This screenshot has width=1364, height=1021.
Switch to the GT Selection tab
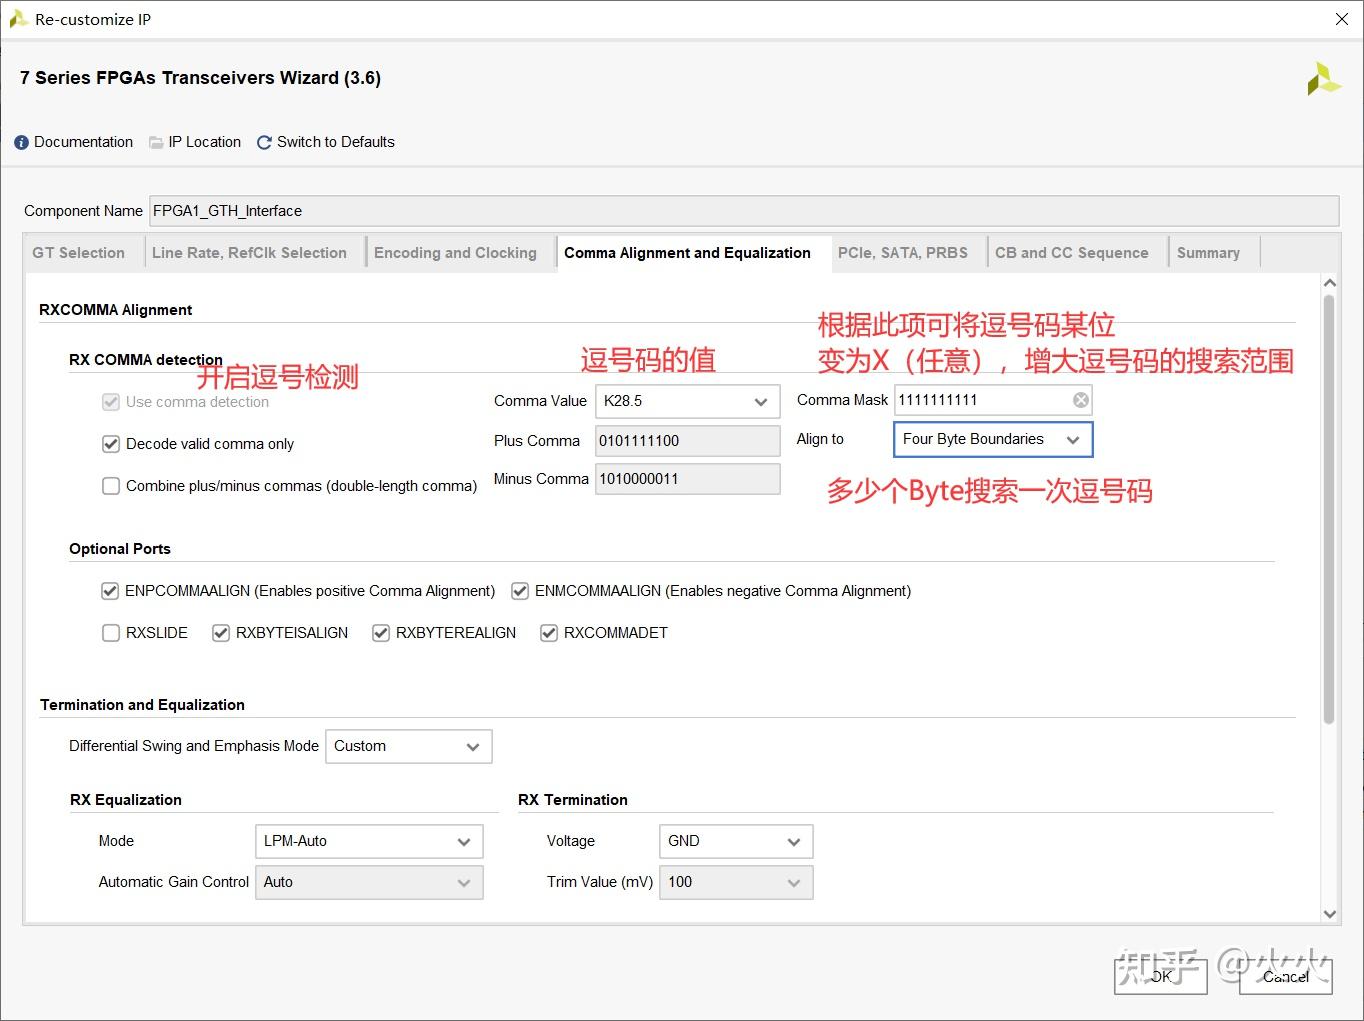tap(79, 252)
